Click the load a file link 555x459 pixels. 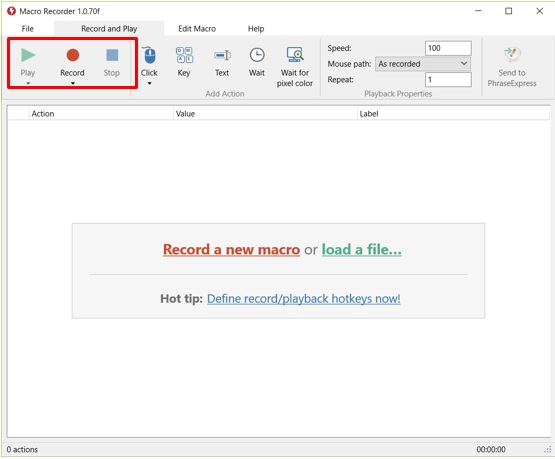pyautogui.click(x=361, y=249)
